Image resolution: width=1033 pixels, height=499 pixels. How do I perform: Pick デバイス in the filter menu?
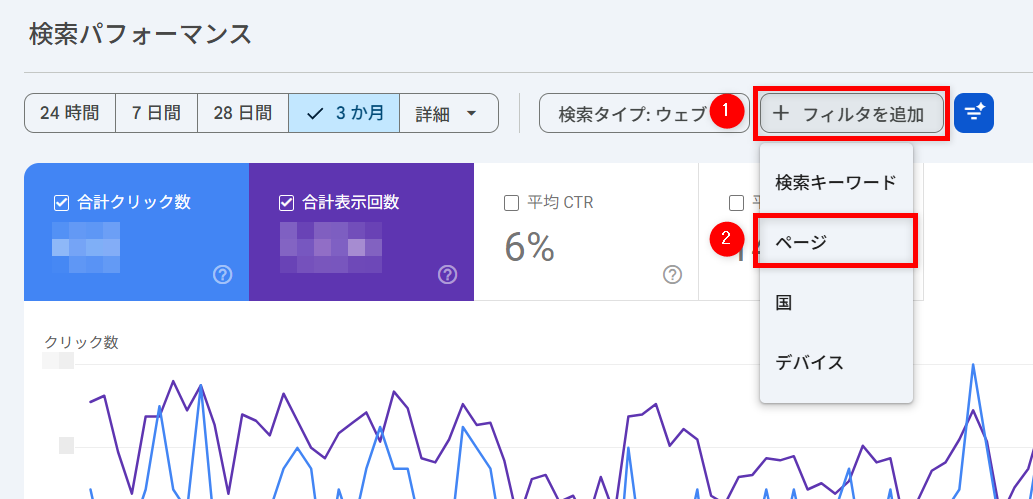835,362
